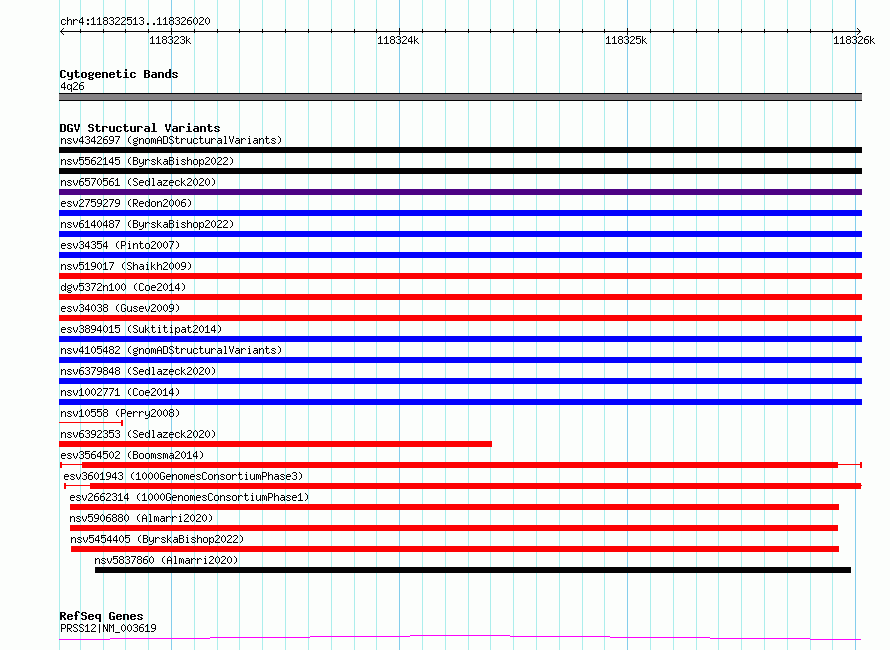Click esv3894015 (Suktitipat2014) label
The image size is (890, 650).
(x=141, y=329)
